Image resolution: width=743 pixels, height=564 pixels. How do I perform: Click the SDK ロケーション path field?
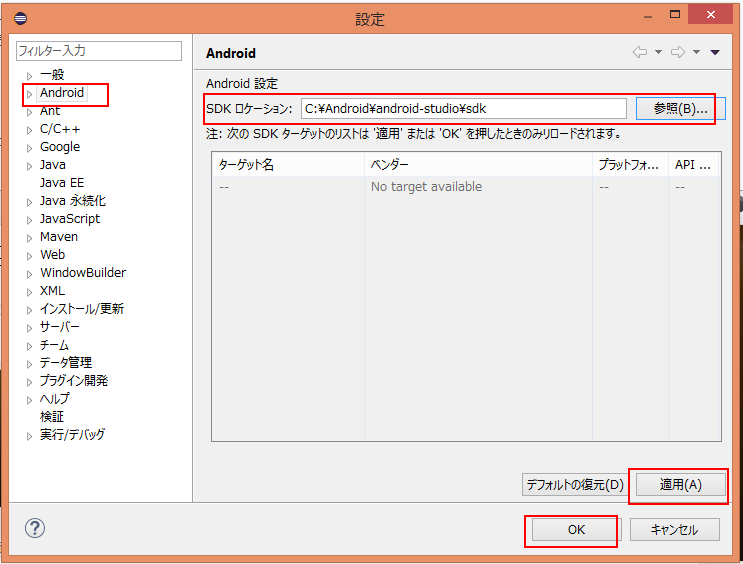pyautogui.click(x=463, y=109)
